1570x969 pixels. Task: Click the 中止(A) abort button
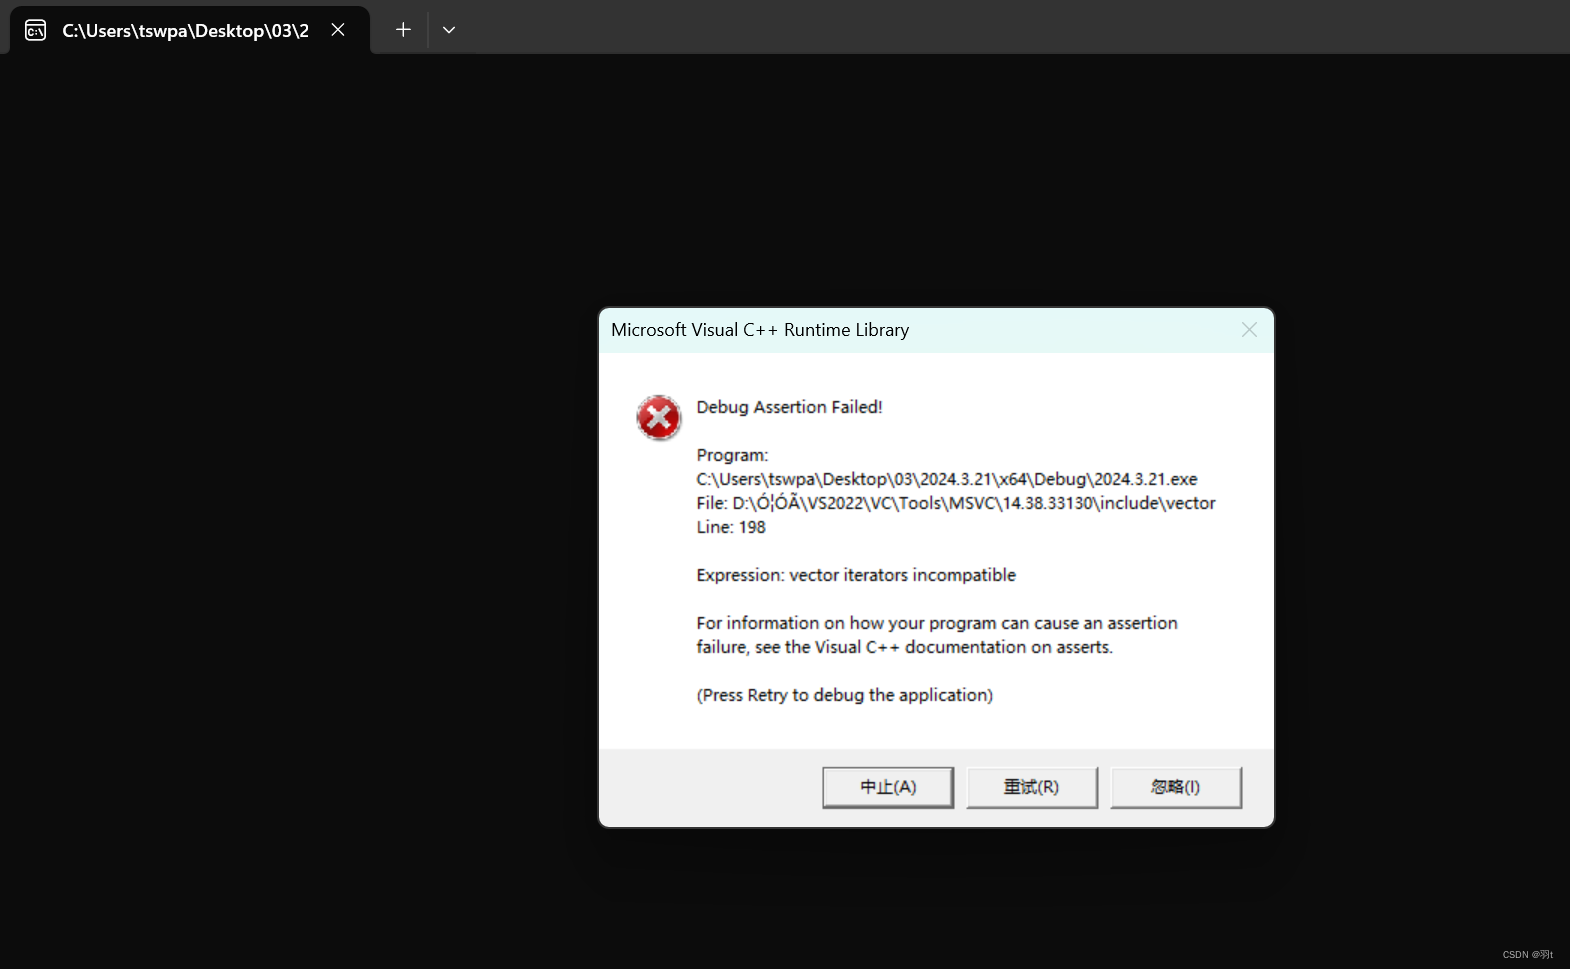888,787
